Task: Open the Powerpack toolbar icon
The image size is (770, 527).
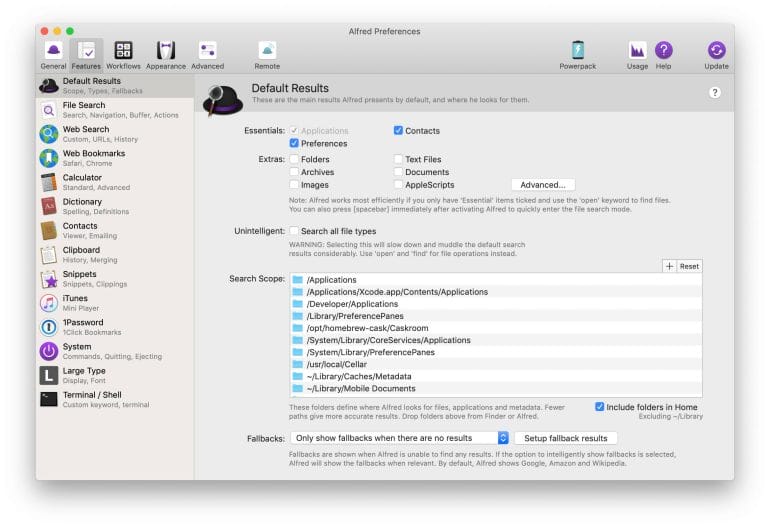Action: tap(578, 50)
